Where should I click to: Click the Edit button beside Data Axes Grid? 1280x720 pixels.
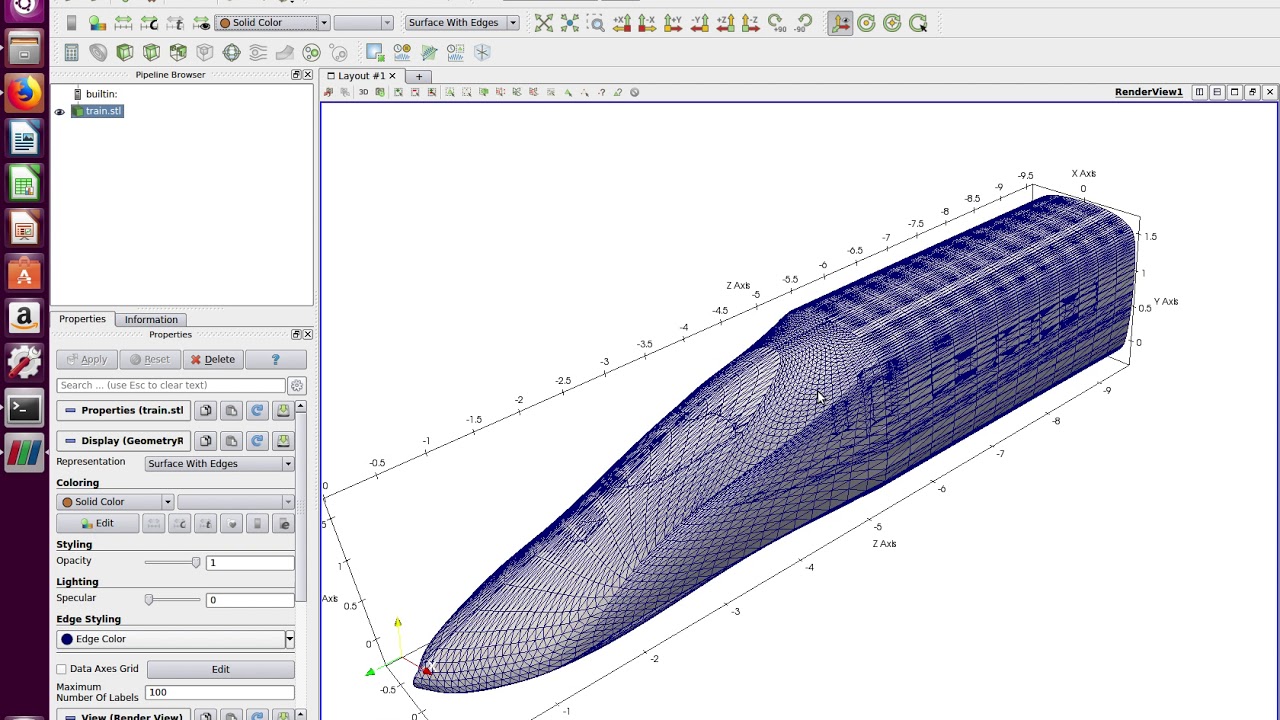(220, 669)
